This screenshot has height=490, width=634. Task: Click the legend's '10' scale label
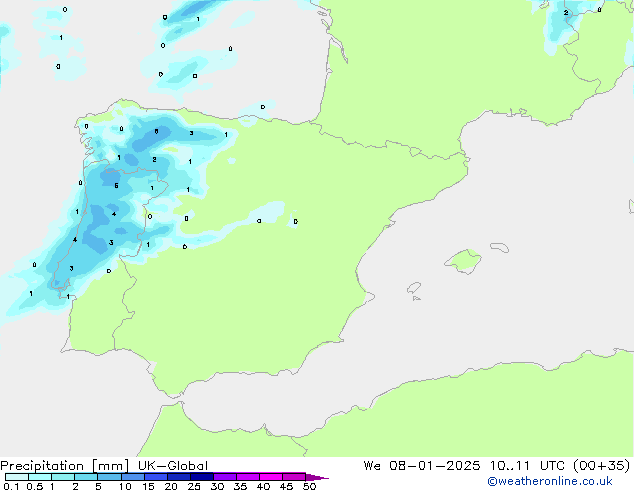tap(125, 486)
